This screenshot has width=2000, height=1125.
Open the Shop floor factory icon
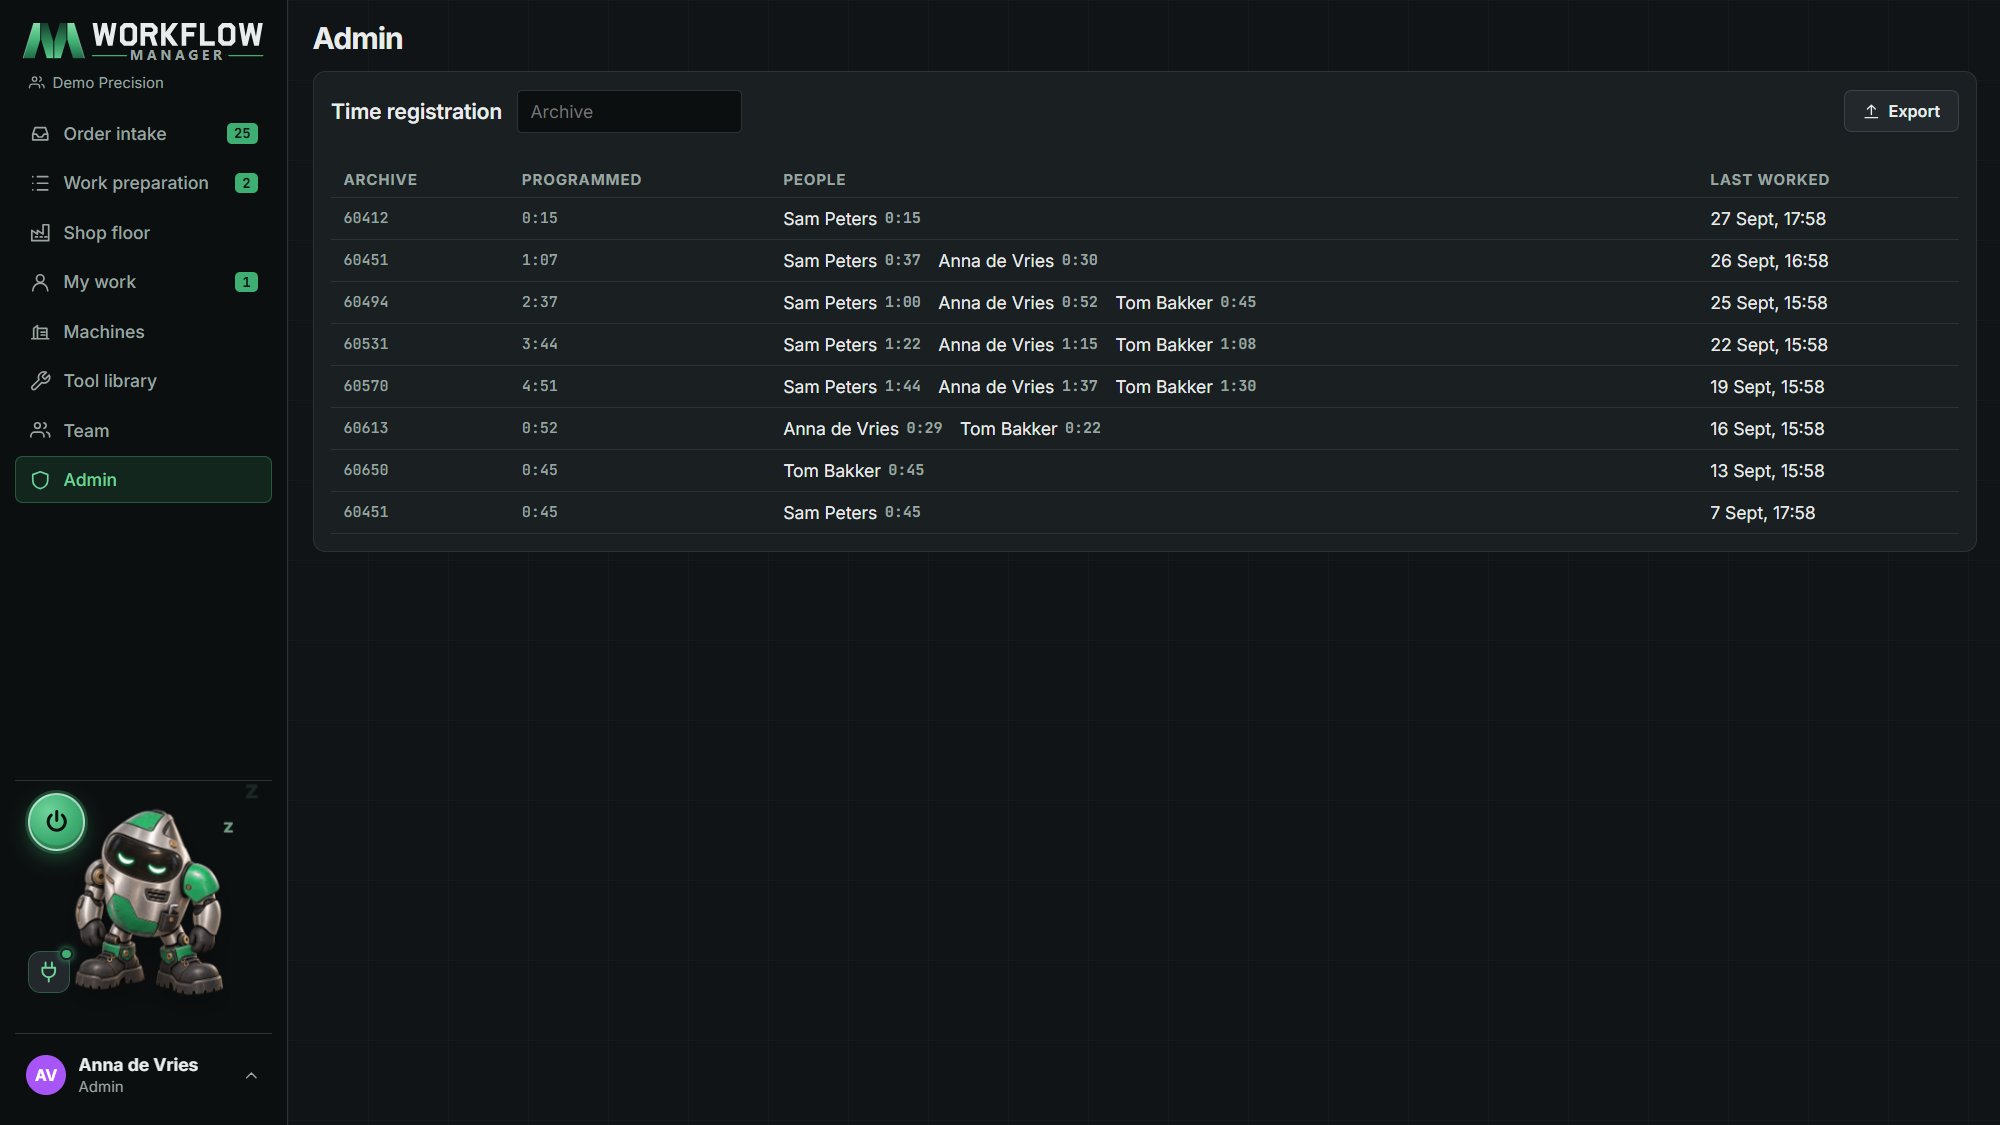tap(40, 233)
